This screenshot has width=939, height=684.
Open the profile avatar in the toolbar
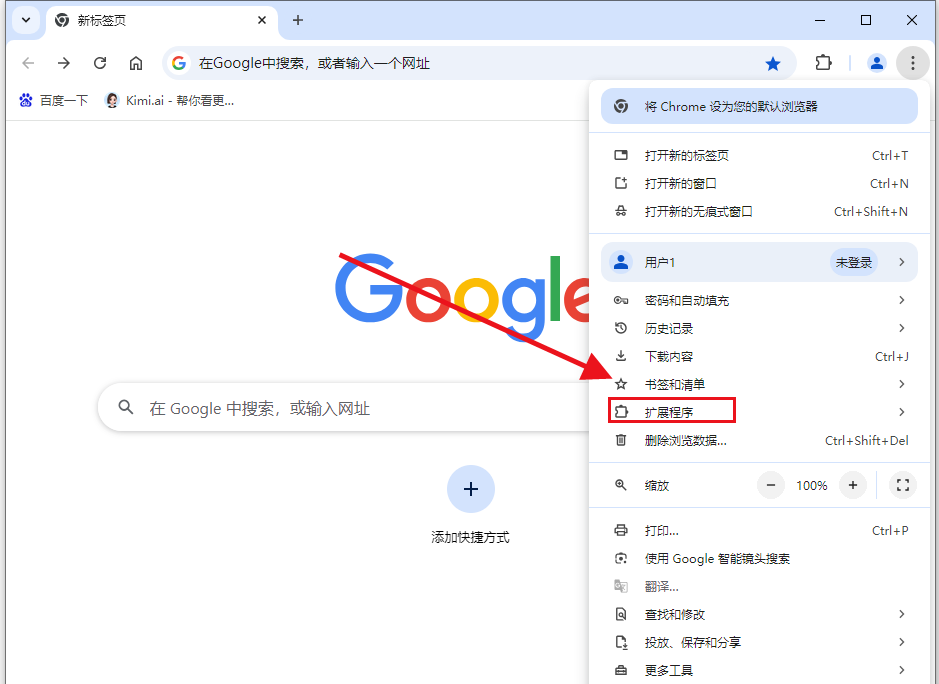[877, 63]
